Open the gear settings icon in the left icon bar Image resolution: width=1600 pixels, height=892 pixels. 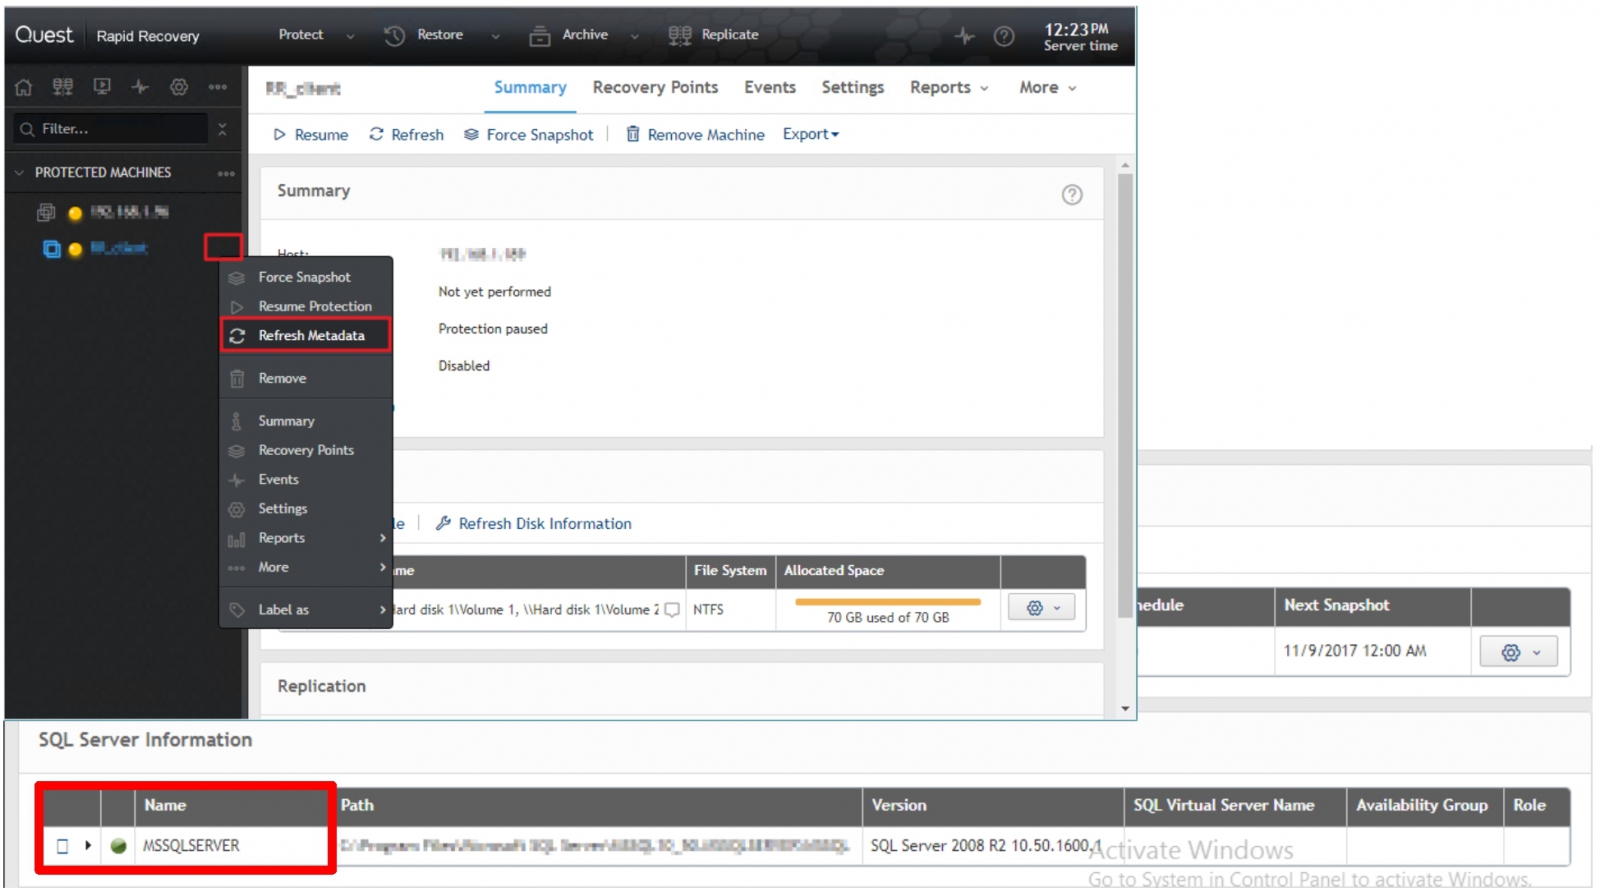point(179,87)
